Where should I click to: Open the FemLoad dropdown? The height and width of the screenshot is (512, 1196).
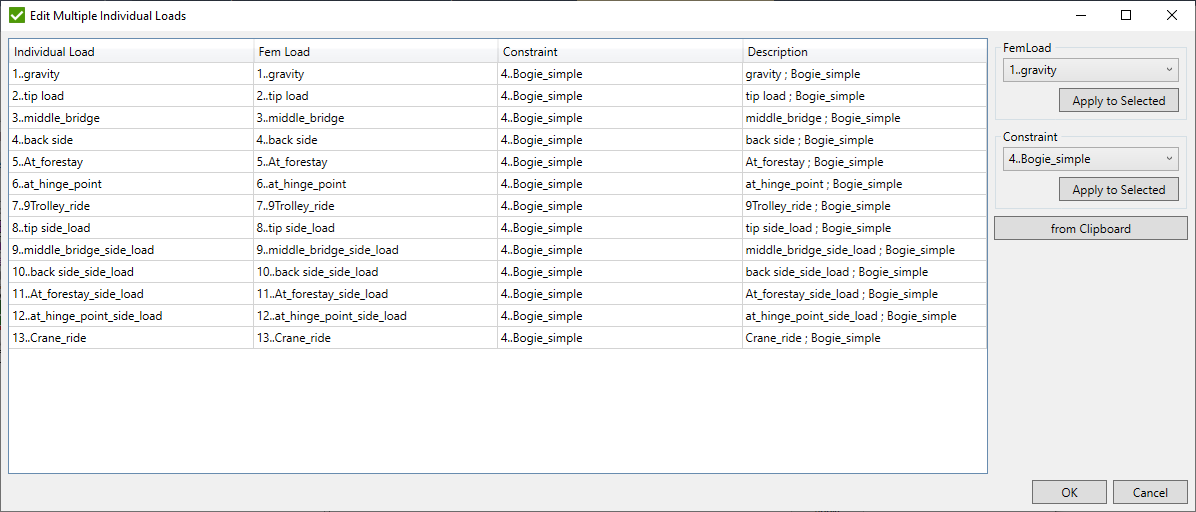[x=1091, y=70]
